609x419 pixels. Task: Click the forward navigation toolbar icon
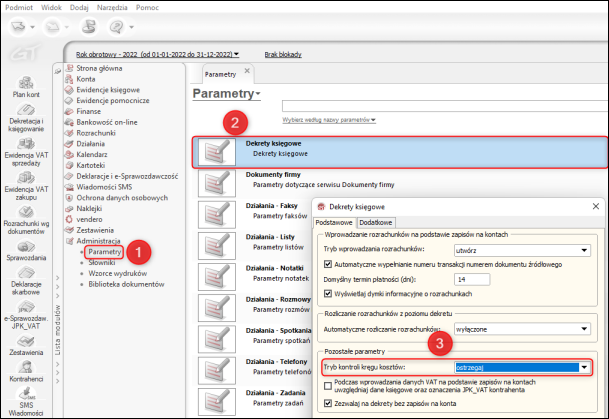click(x=52, y=27)
